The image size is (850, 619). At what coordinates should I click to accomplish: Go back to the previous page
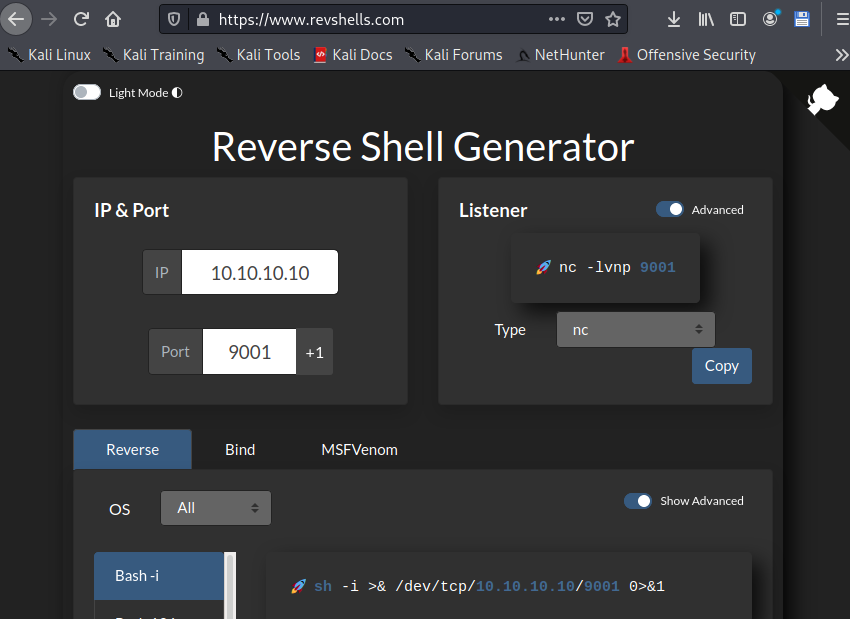16,20
